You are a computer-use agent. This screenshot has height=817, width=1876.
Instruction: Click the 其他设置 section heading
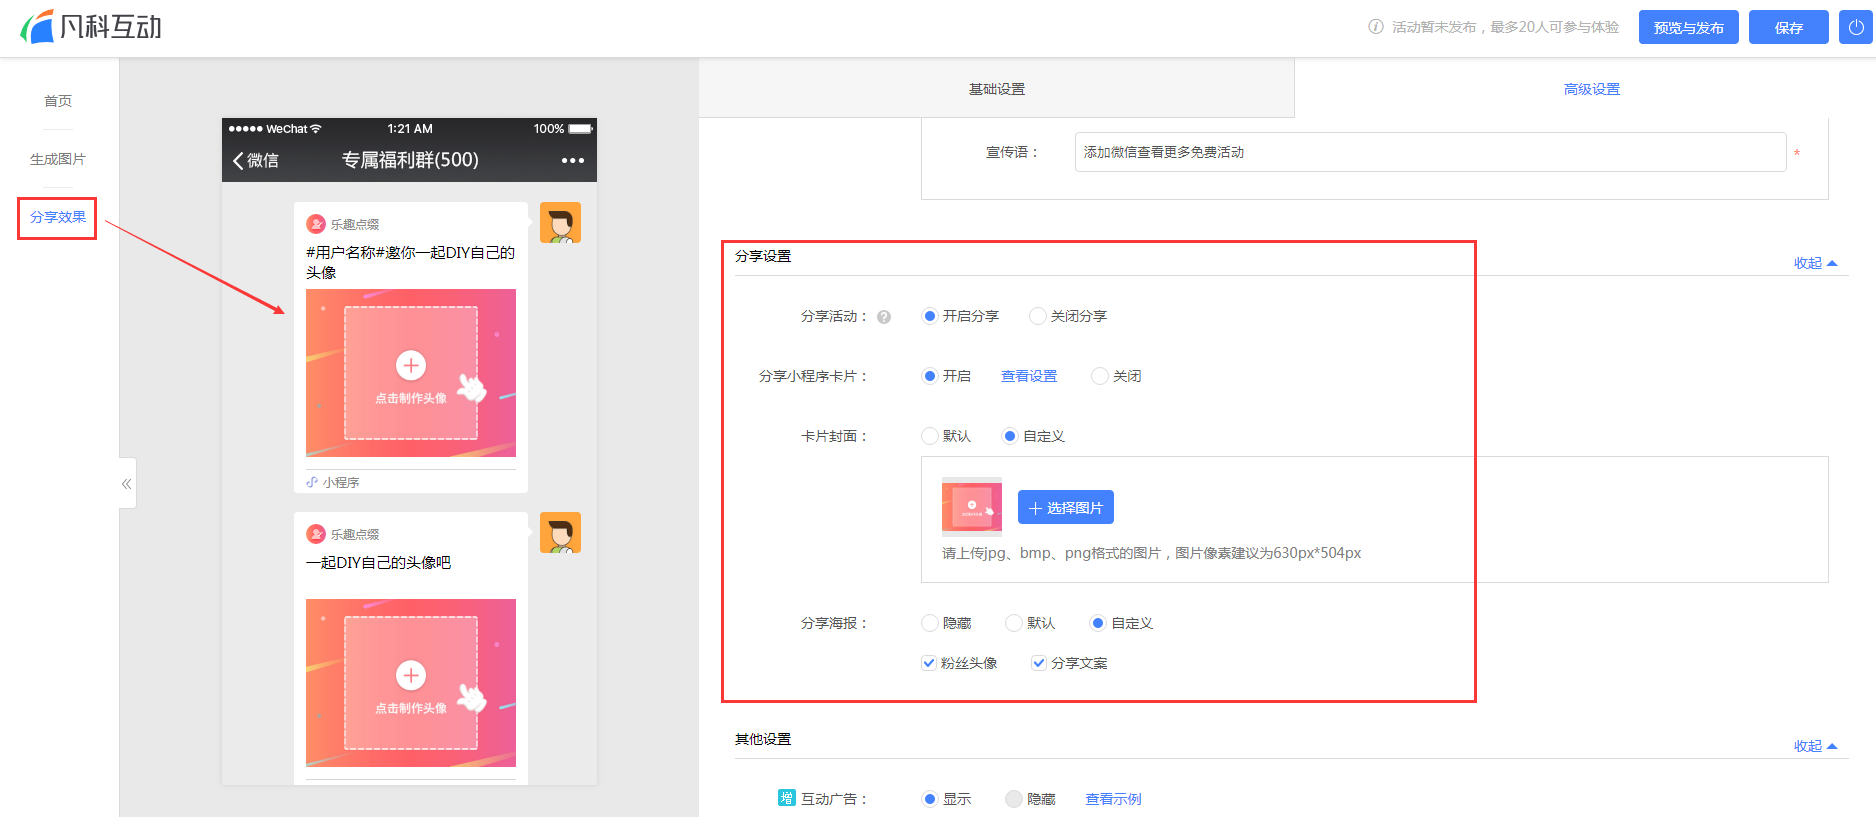[763, 739]
